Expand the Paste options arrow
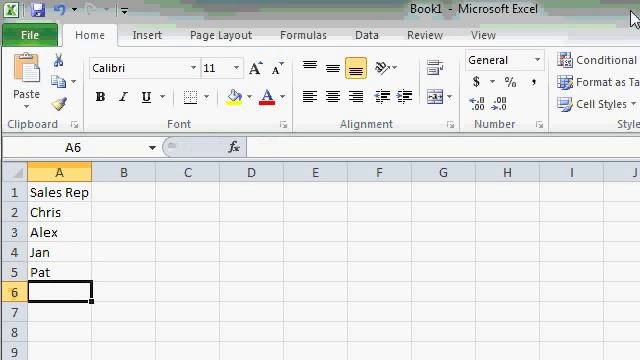 (x=27, y=107)
